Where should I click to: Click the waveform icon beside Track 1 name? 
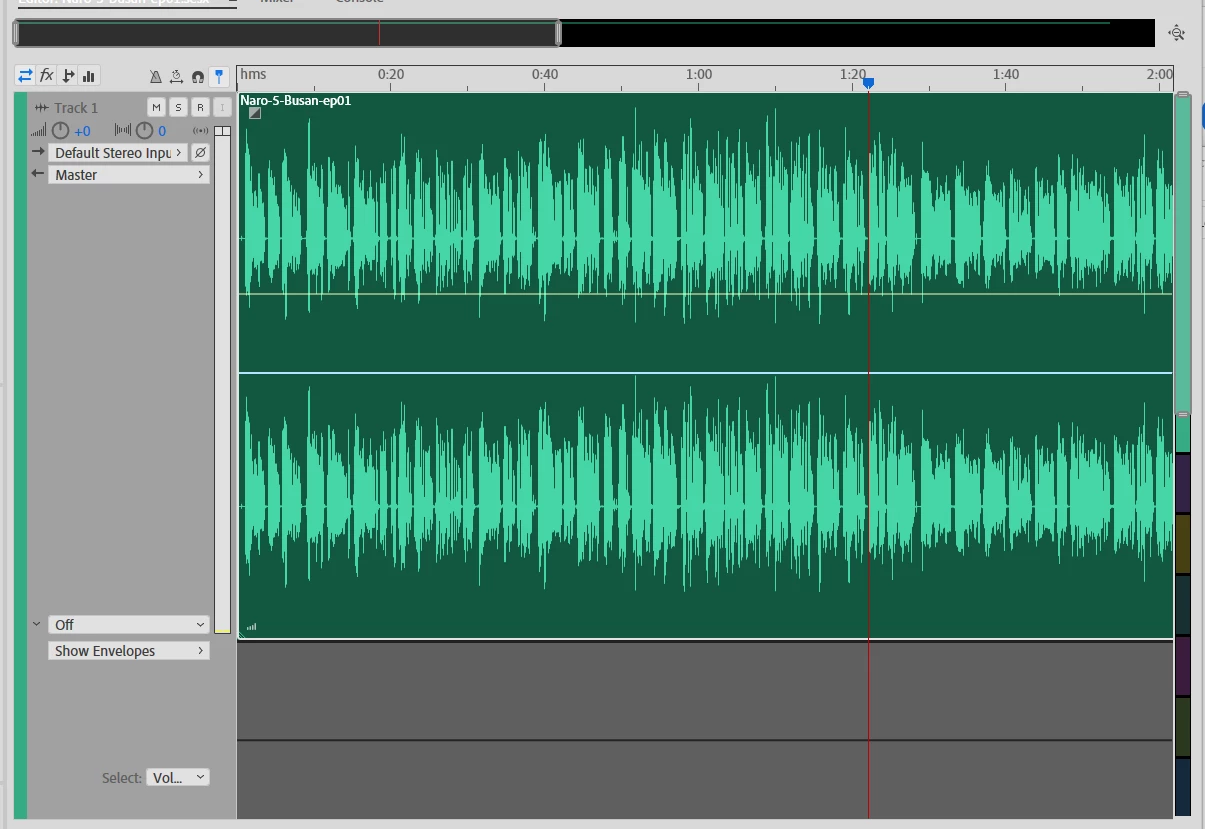pos(41,108)
